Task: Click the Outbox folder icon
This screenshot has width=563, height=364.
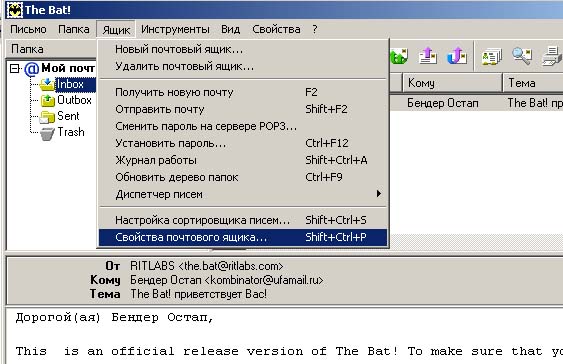Action: tap(47, 101)
